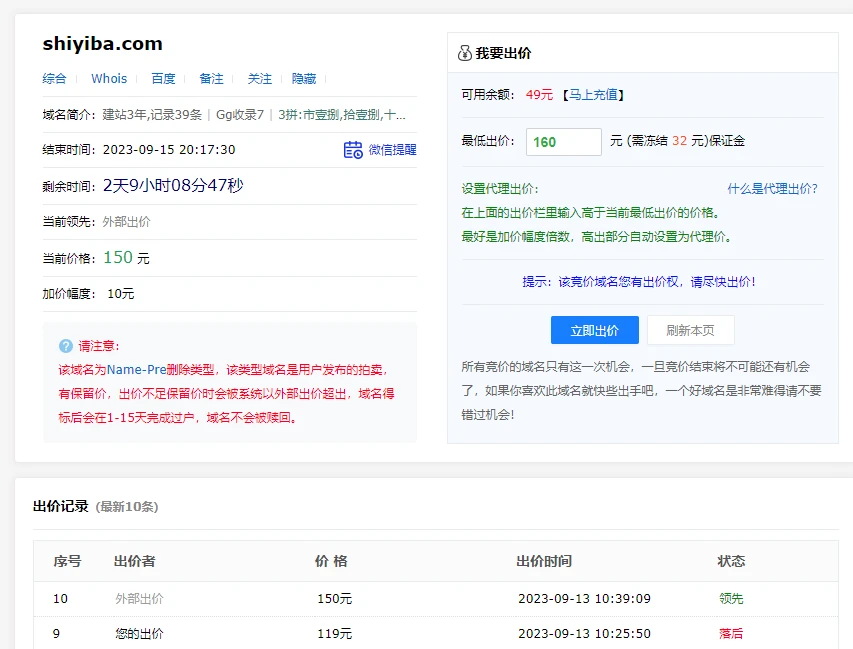Click the 状态 column header
The image size is (853, 649).
pos(731,562)
